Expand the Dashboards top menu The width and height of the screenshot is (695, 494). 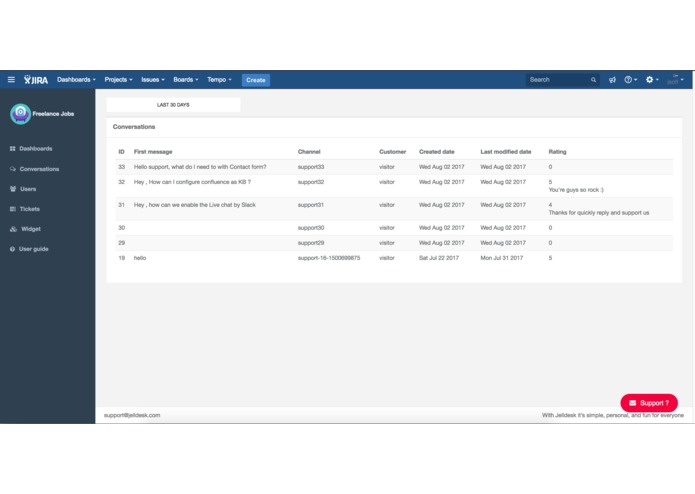click(x=76, y=80)
